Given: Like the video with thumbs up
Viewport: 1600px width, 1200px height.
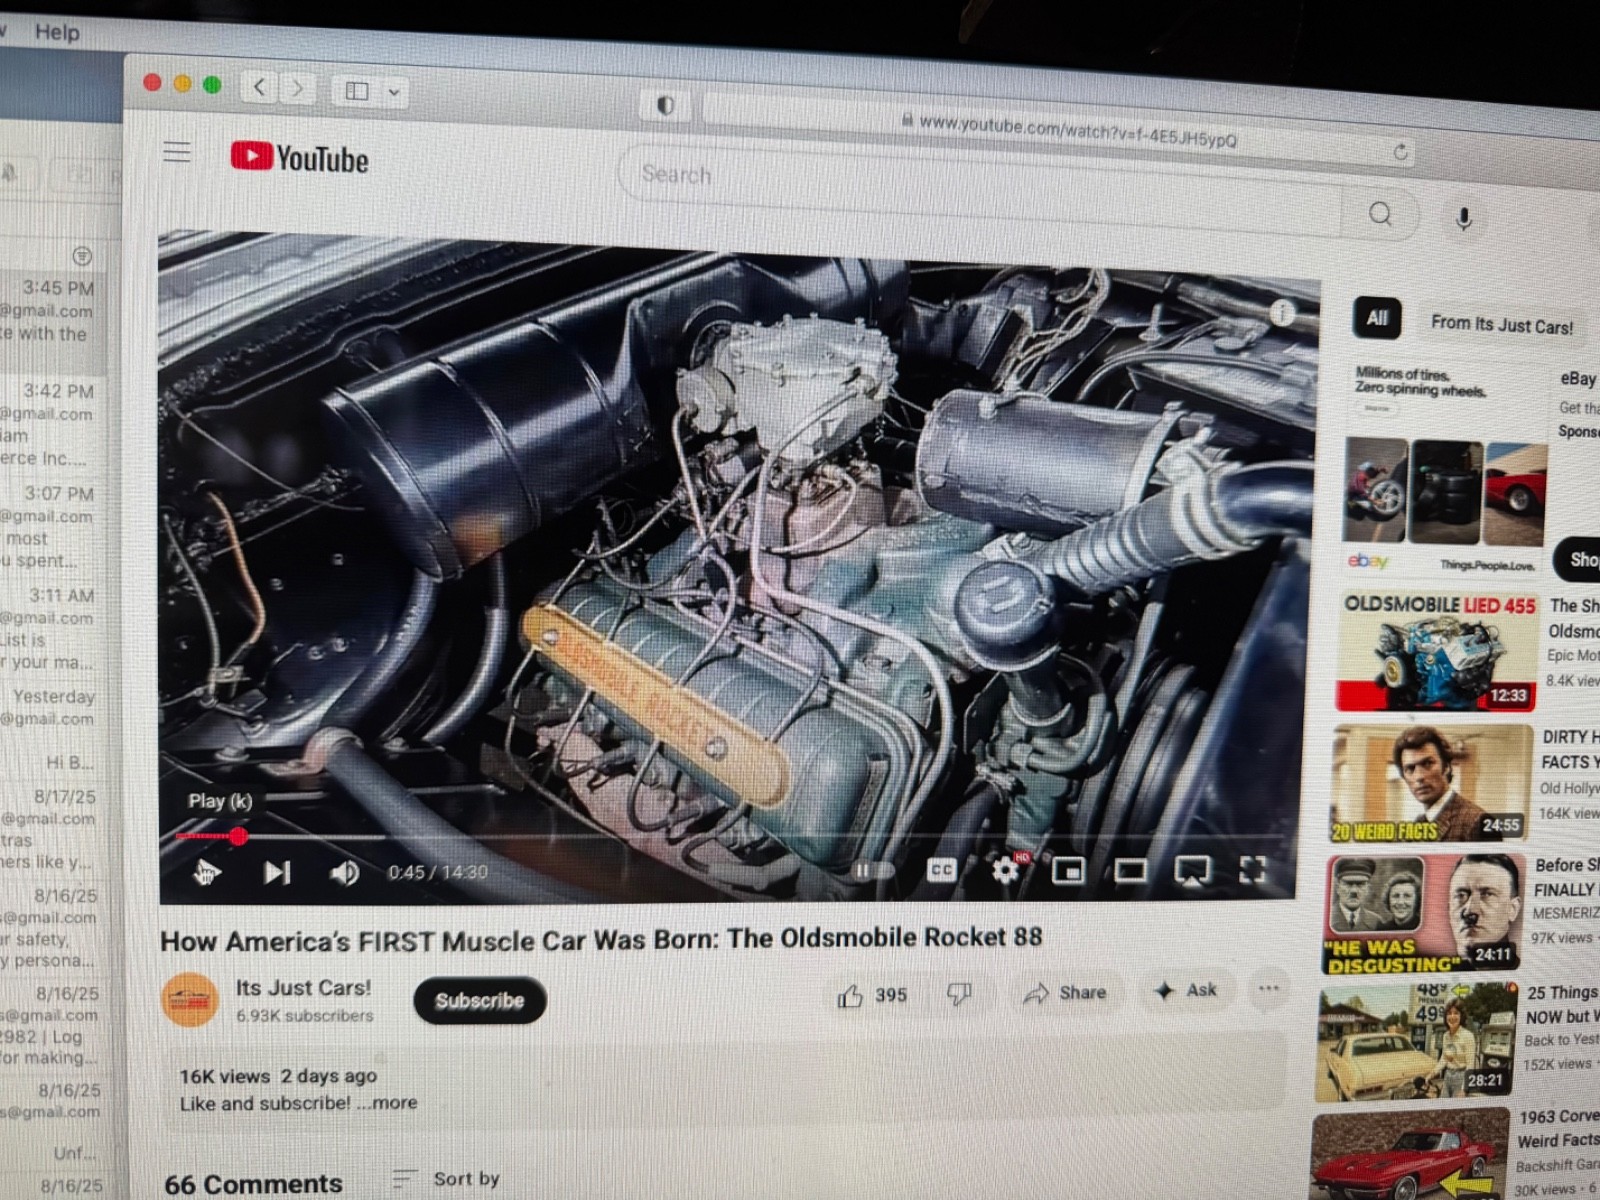Looking at the screenshot, I should click(872, 995).
